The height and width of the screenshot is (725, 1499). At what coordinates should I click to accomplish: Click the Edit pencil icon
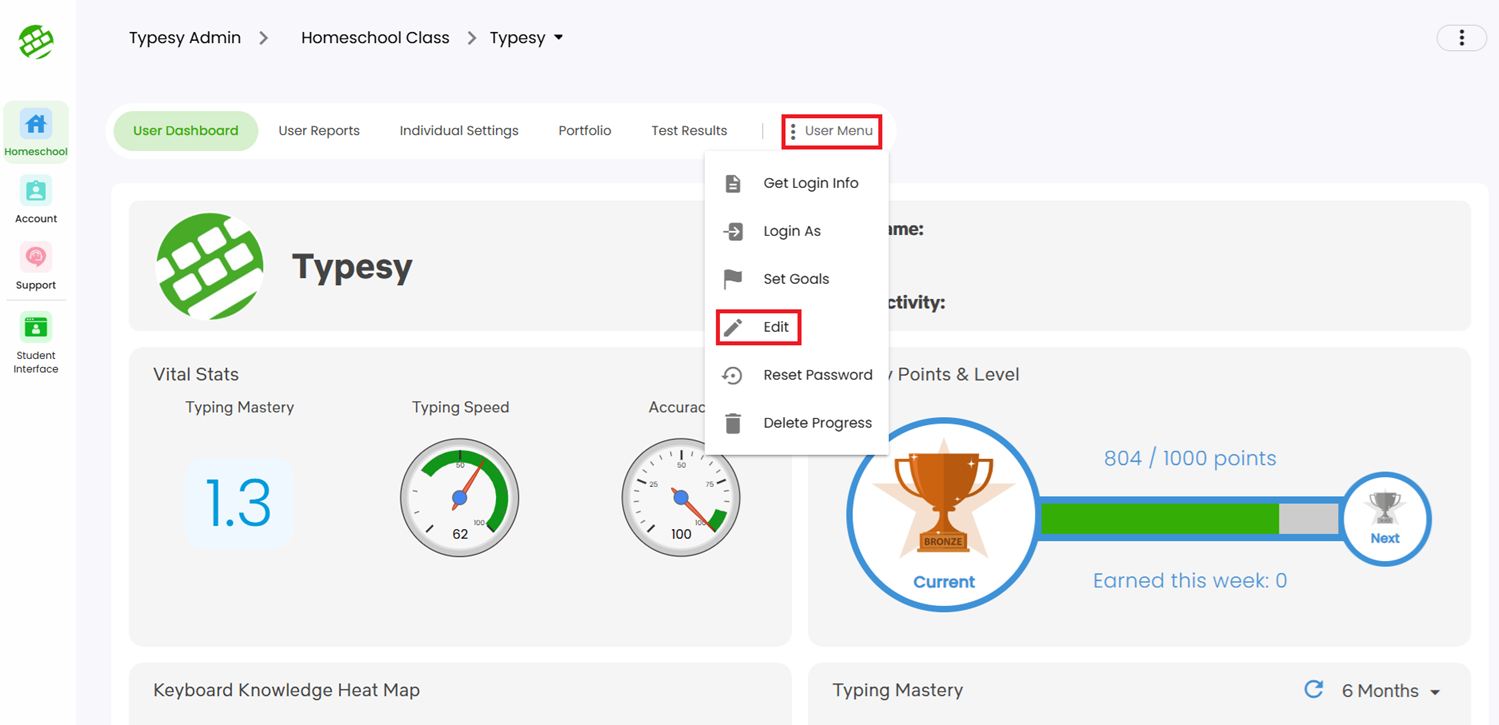pos(733,327)
